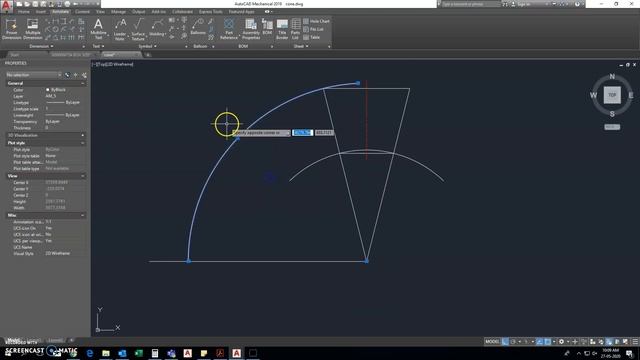Click the Color ByBlock swatch value

point(56,90)
